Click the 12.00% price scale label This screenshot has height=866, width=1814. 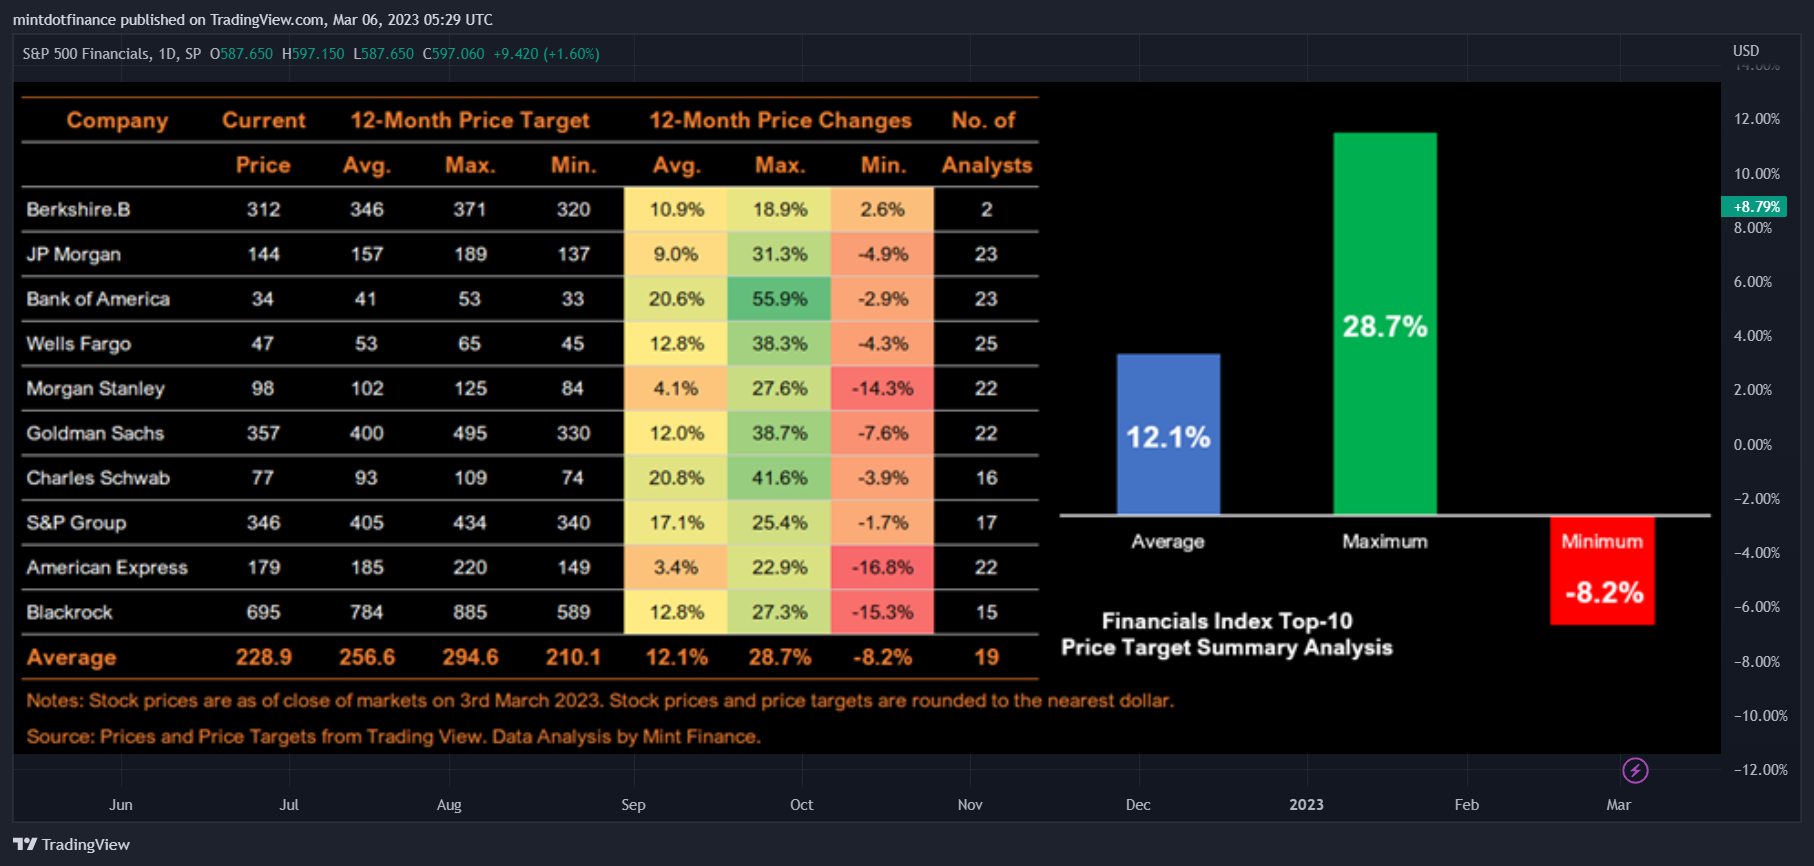point(1757,119)
